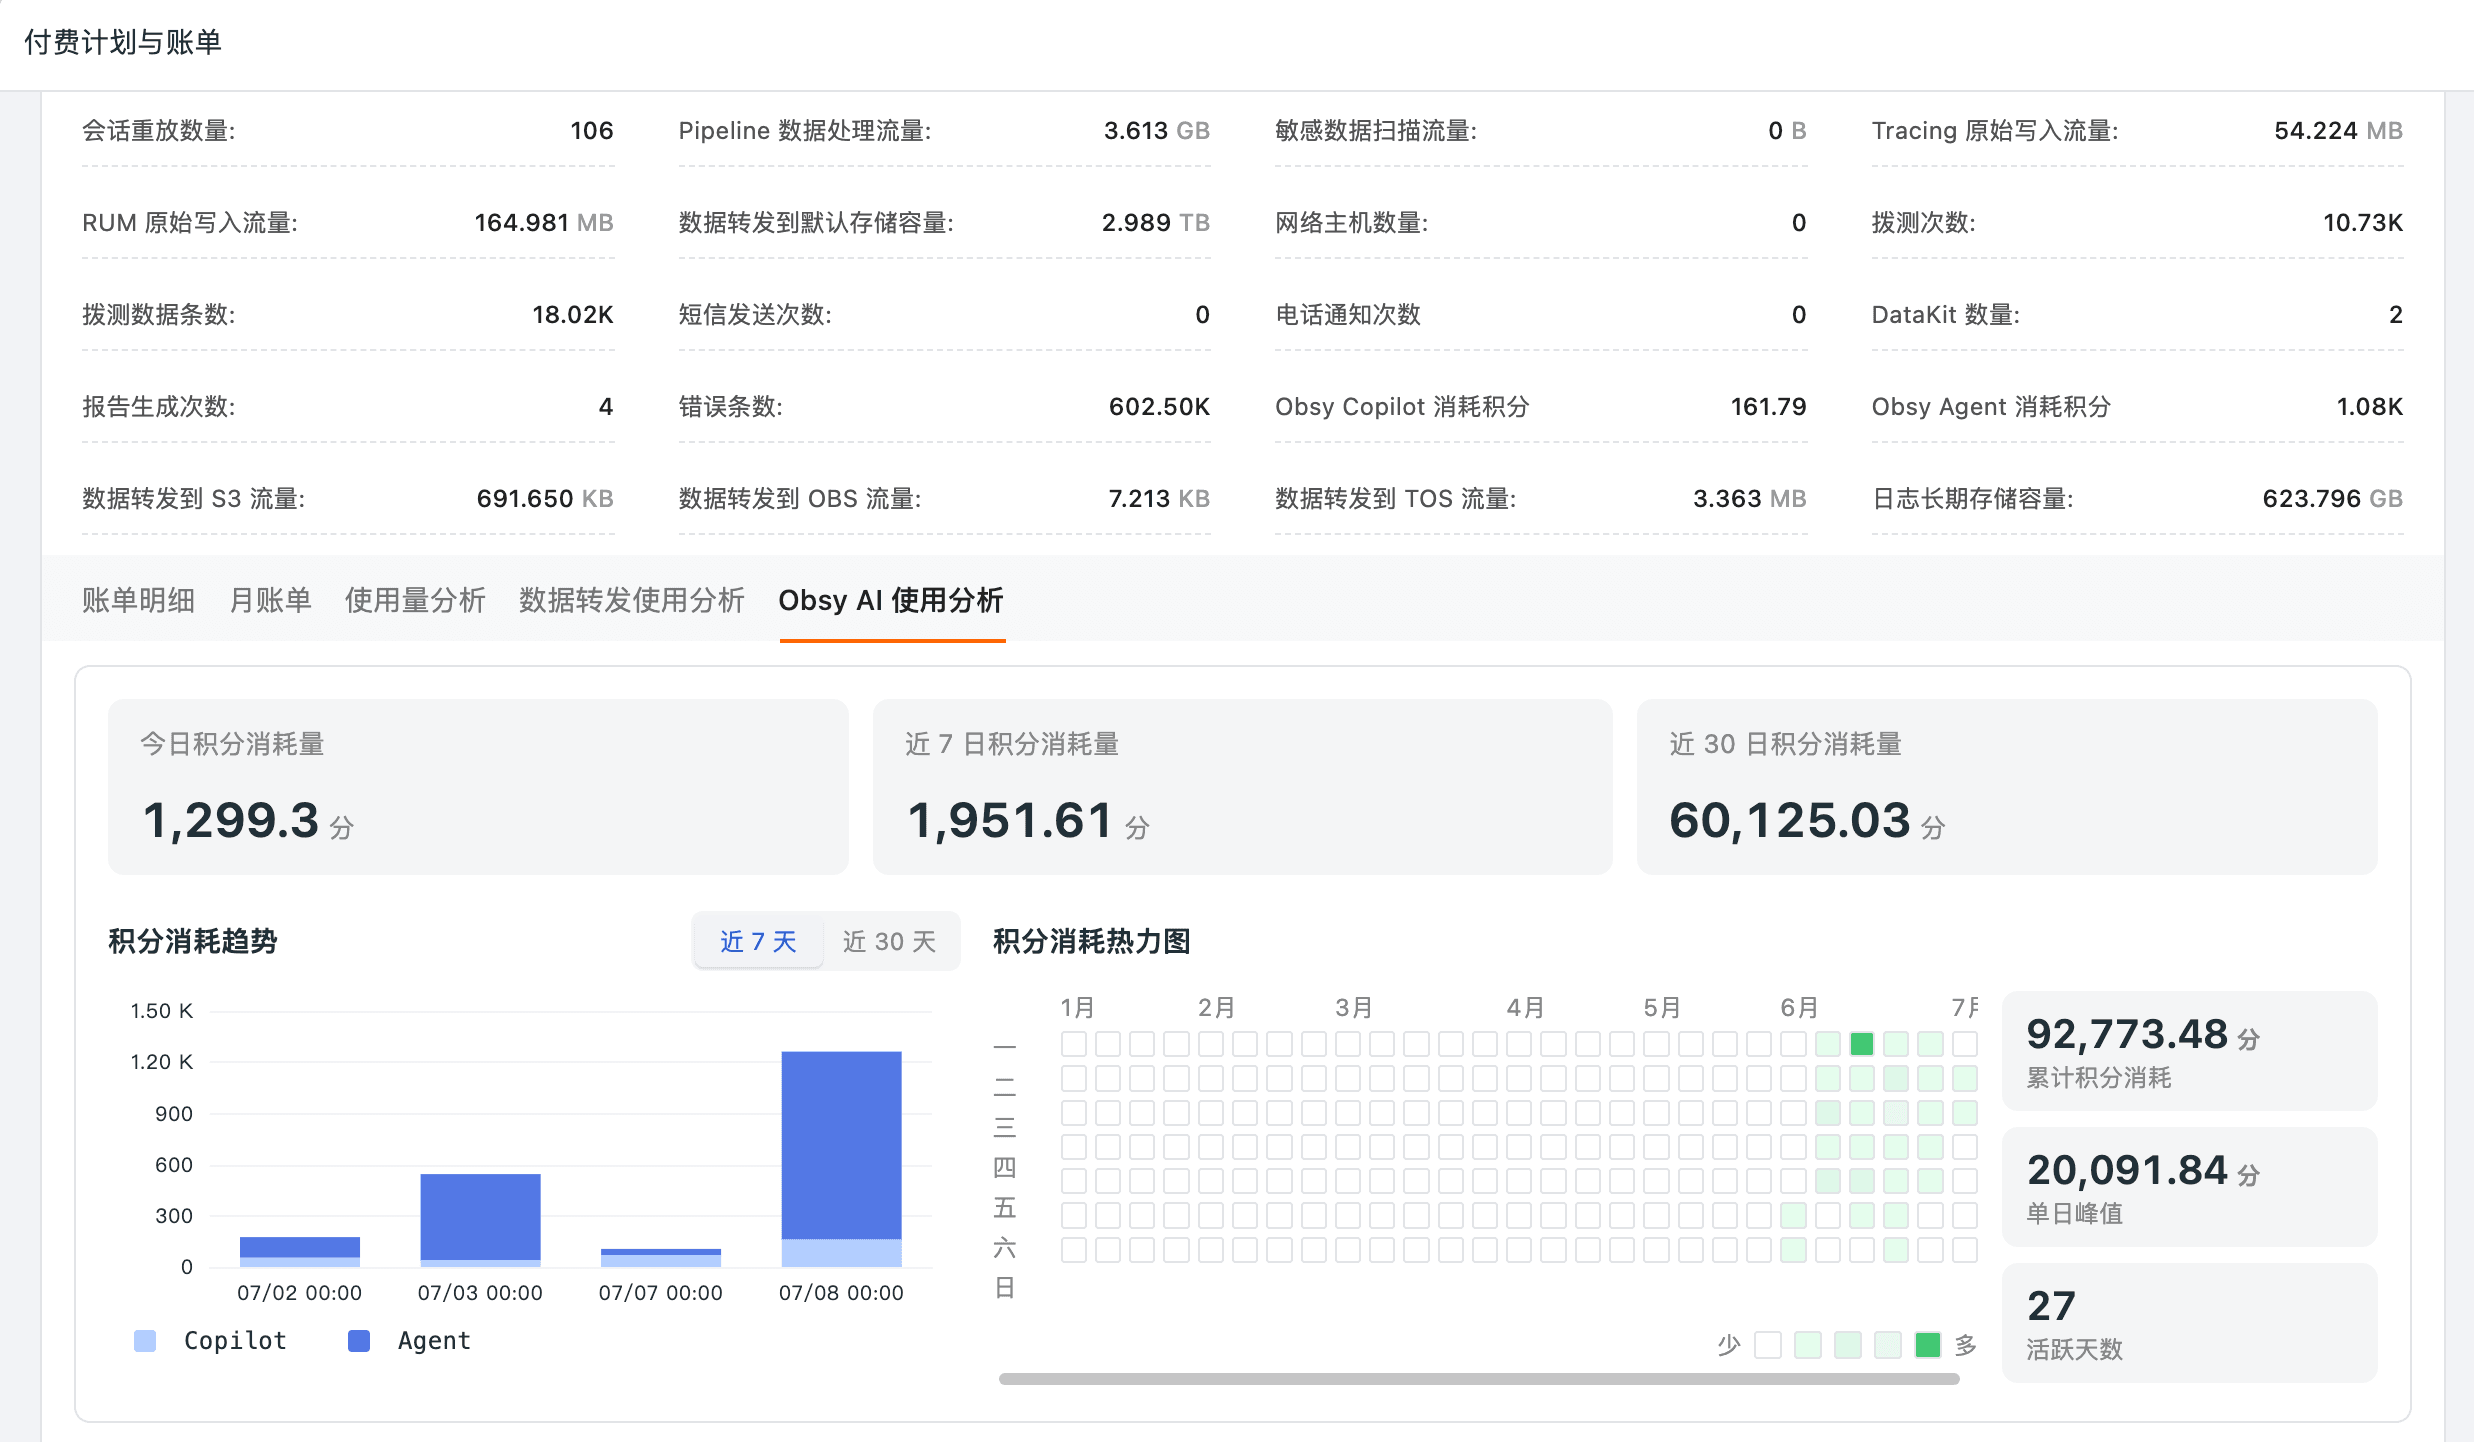Image resolution: width=2474 pixels, height=1442 pixels.
Task: Click the 累计积分消耗 summary card
Action: click(x=2189, y=1051)
